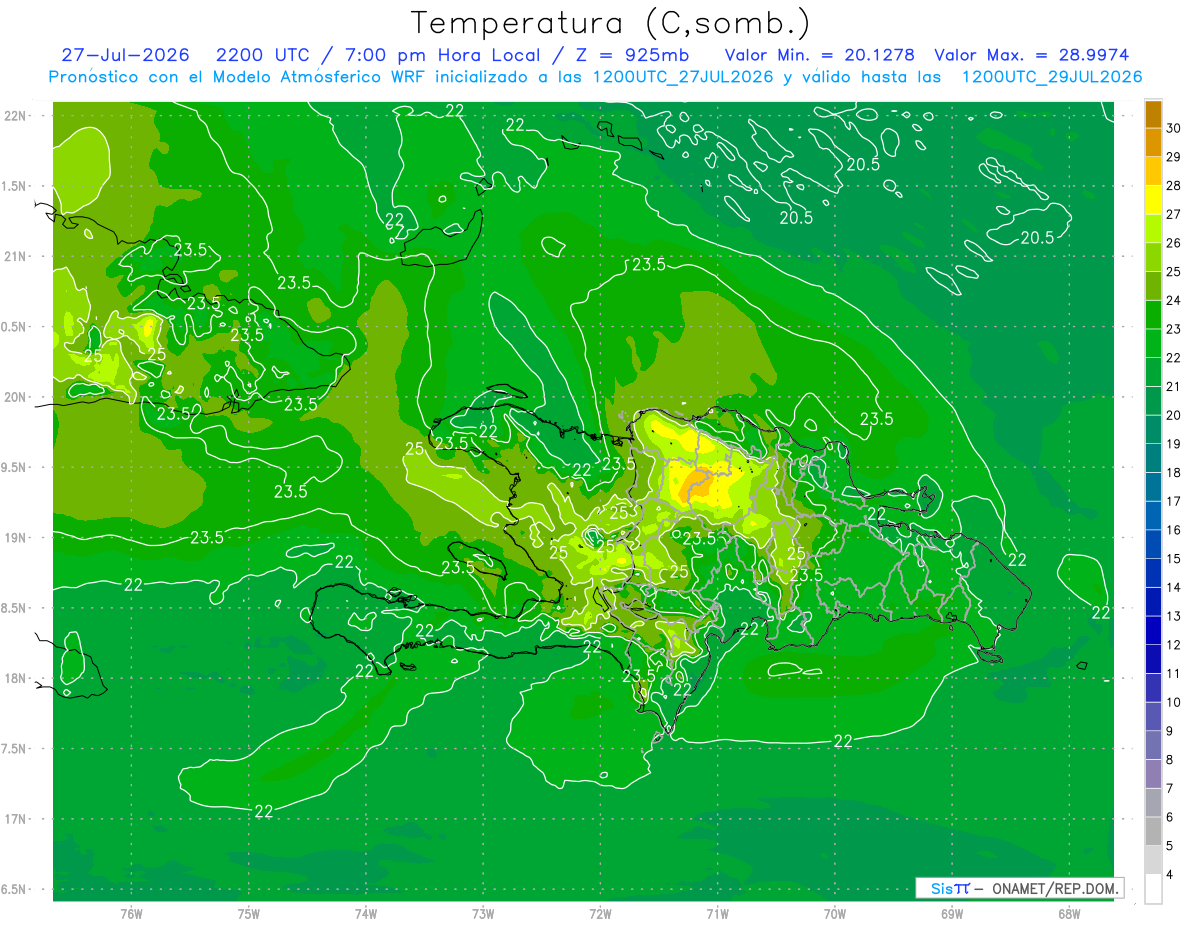Click the legend value 9

coord(1171,730)
